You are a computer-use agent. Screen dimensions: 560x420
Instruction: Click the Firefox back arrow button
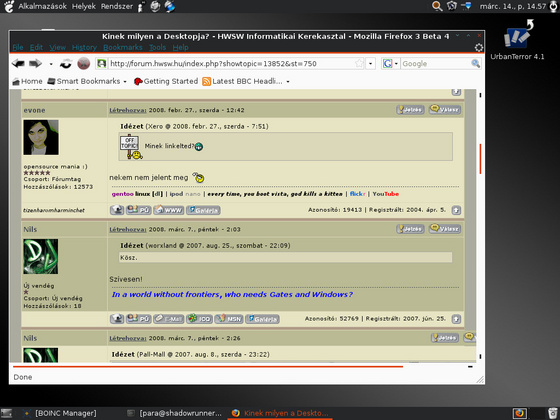18,64
